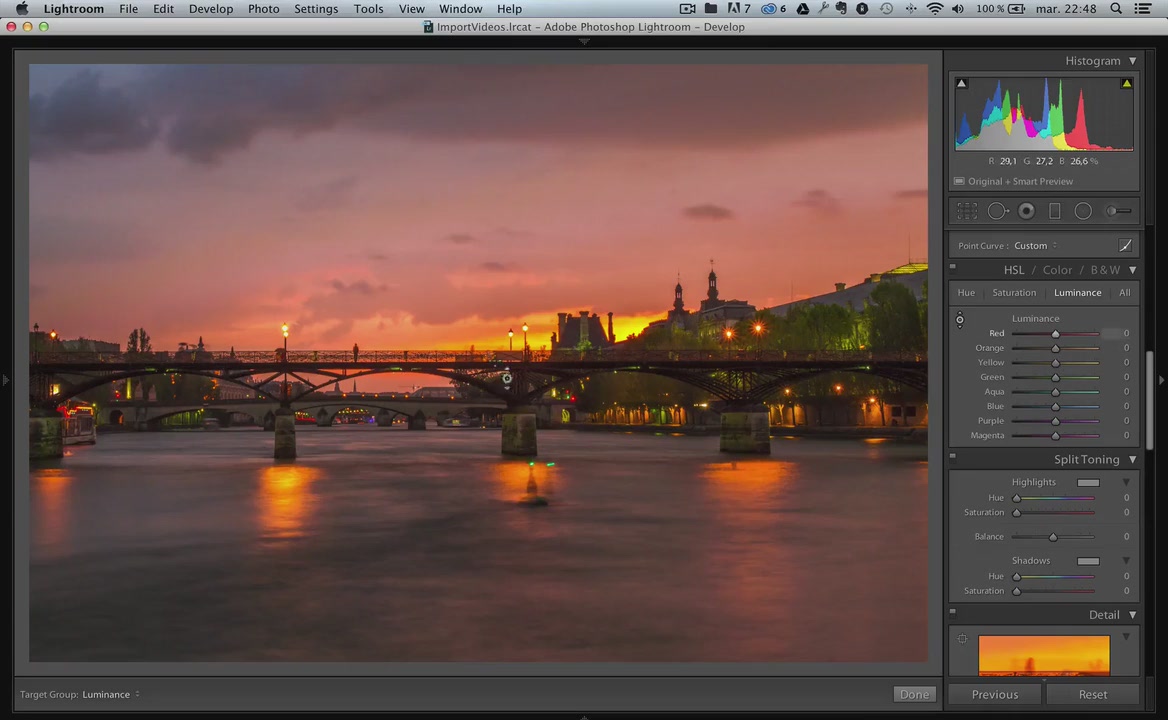Click the Previous button
This screenshot has height=720, width=1168.
(994, 695)
